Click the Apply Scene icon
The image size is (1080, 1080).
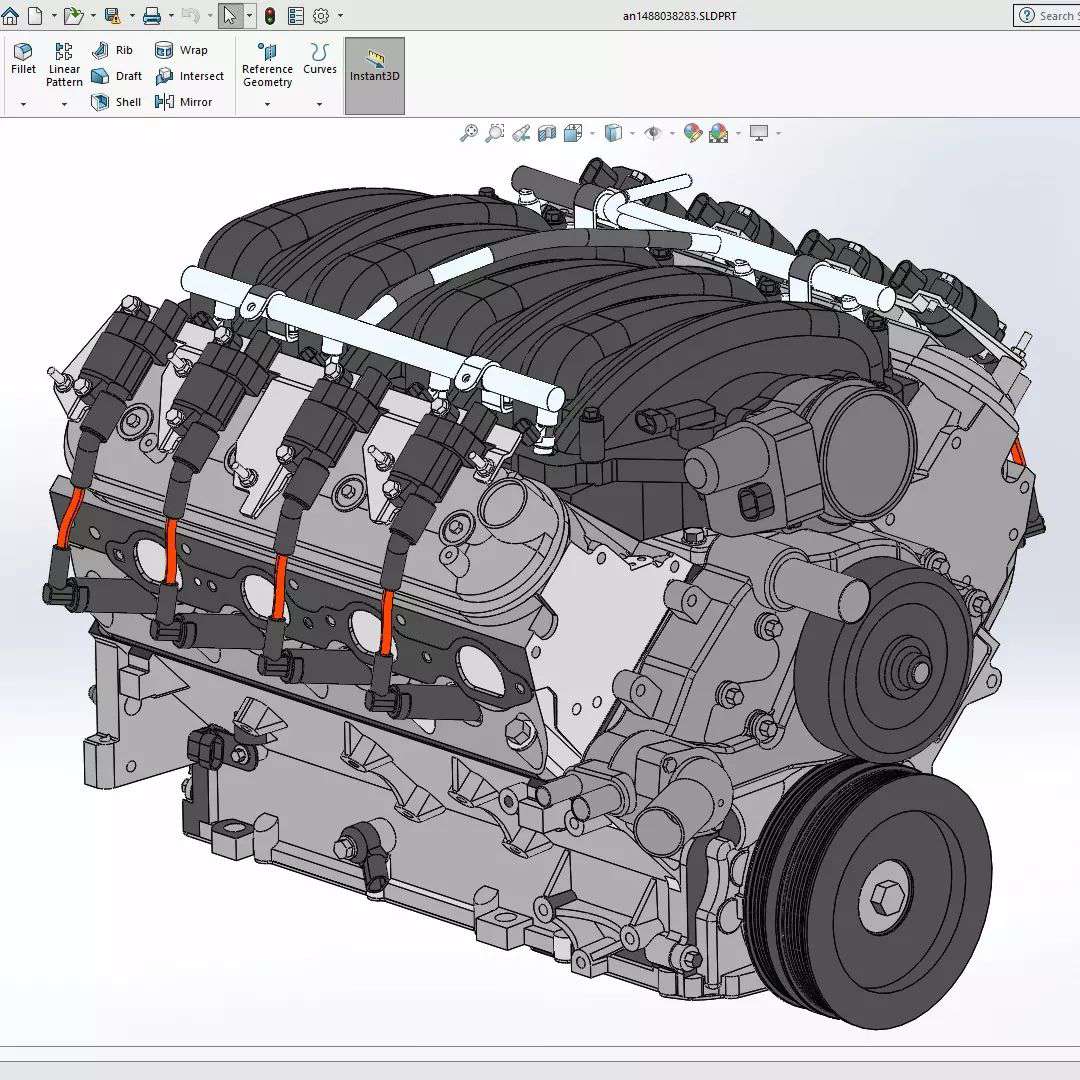(718, 132)
